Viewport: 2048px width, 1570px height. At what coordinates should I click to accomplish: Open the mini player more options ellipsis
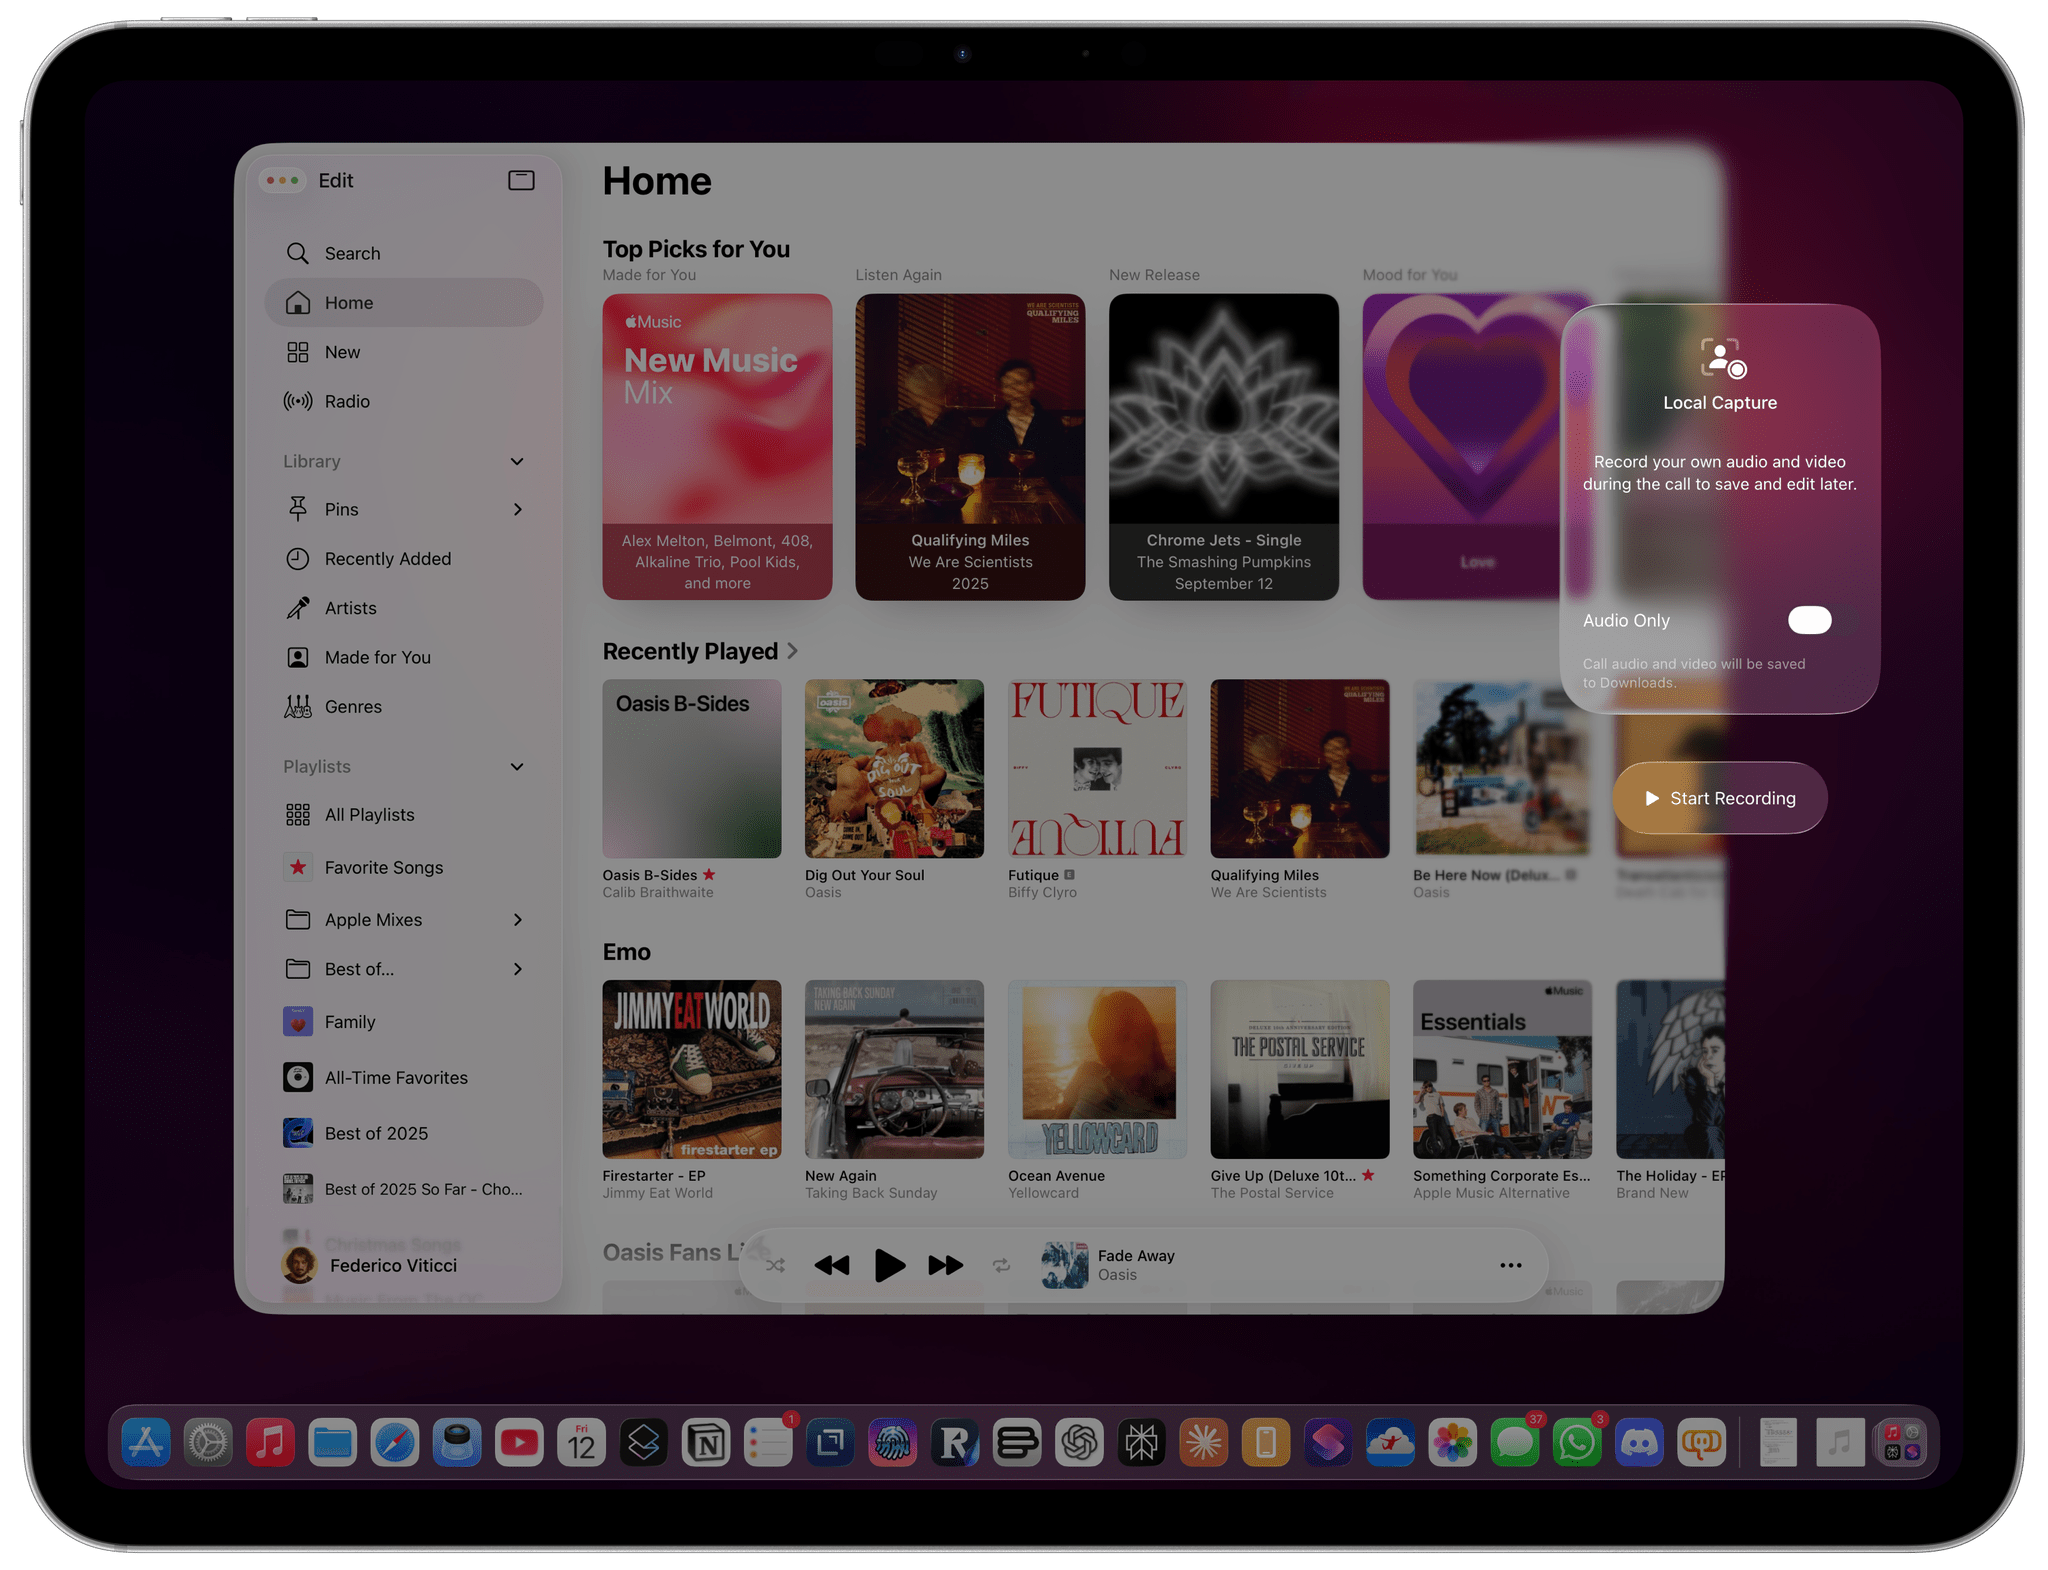click(x=1510, y=1265)
